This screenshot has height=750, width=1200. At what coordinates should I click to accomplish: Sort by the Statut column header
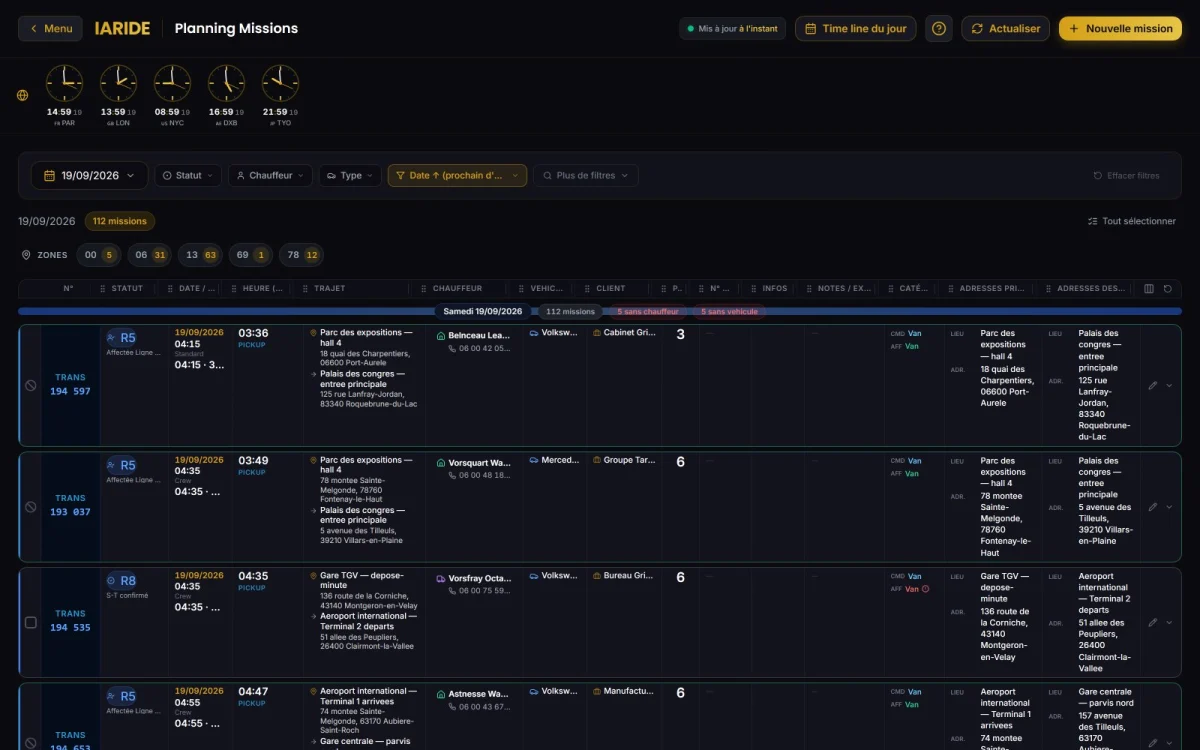(127, 289)
